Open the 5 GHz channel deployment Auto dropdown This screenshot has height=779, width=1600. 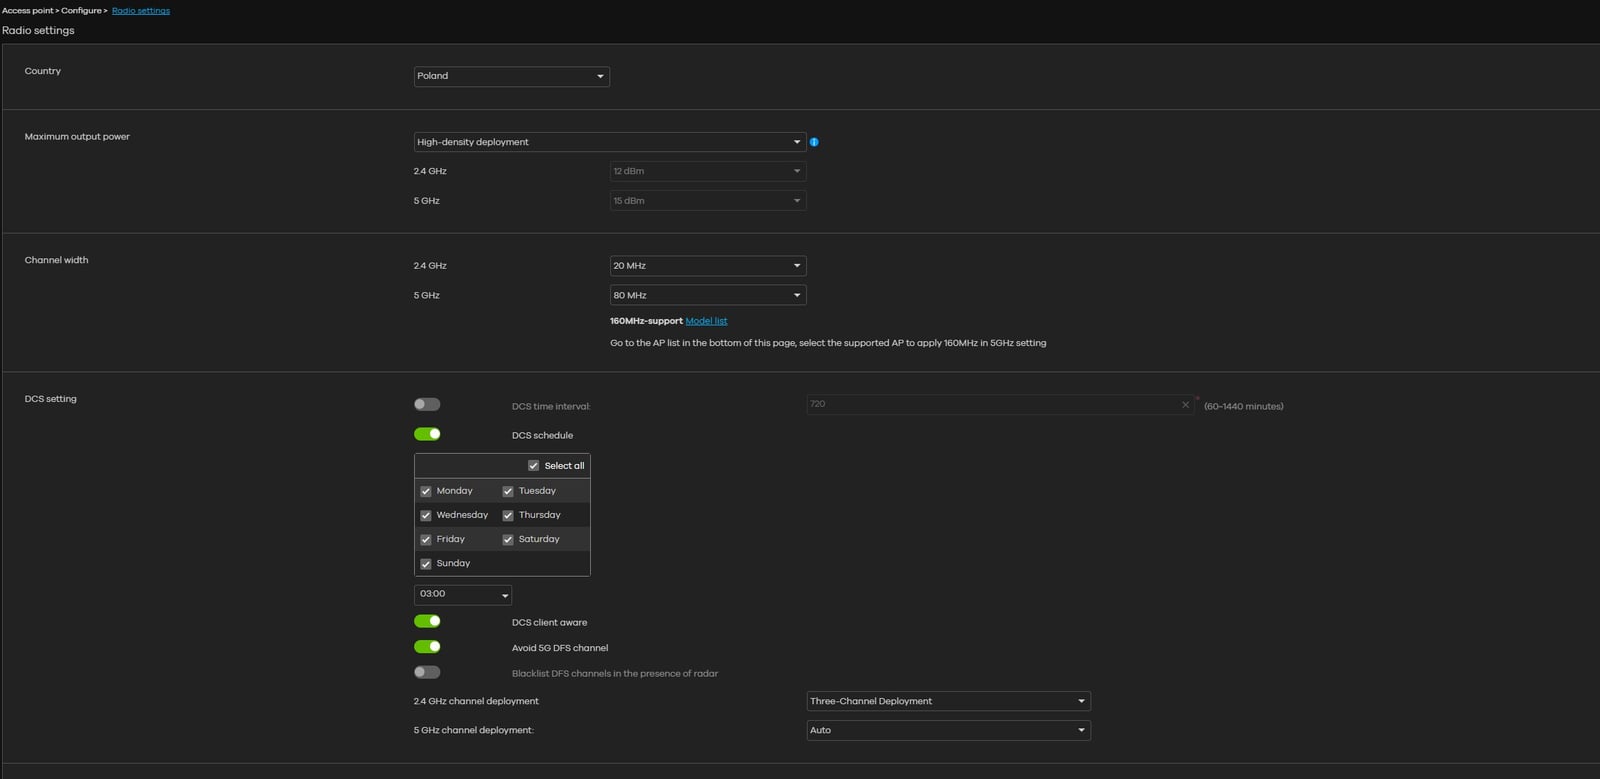[948, 730]
